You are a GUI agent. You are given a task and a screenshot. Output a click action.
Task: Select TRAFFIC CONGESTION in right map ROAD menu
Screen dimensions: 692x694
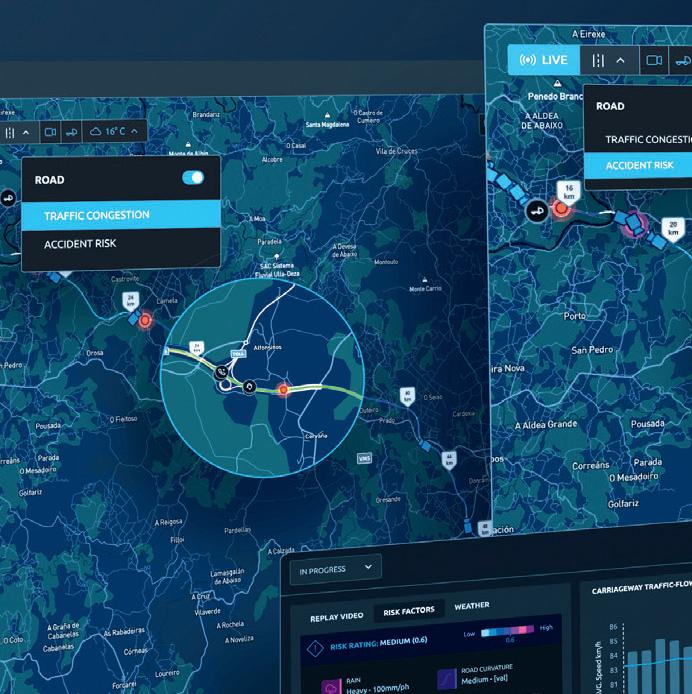pos(649,139)
